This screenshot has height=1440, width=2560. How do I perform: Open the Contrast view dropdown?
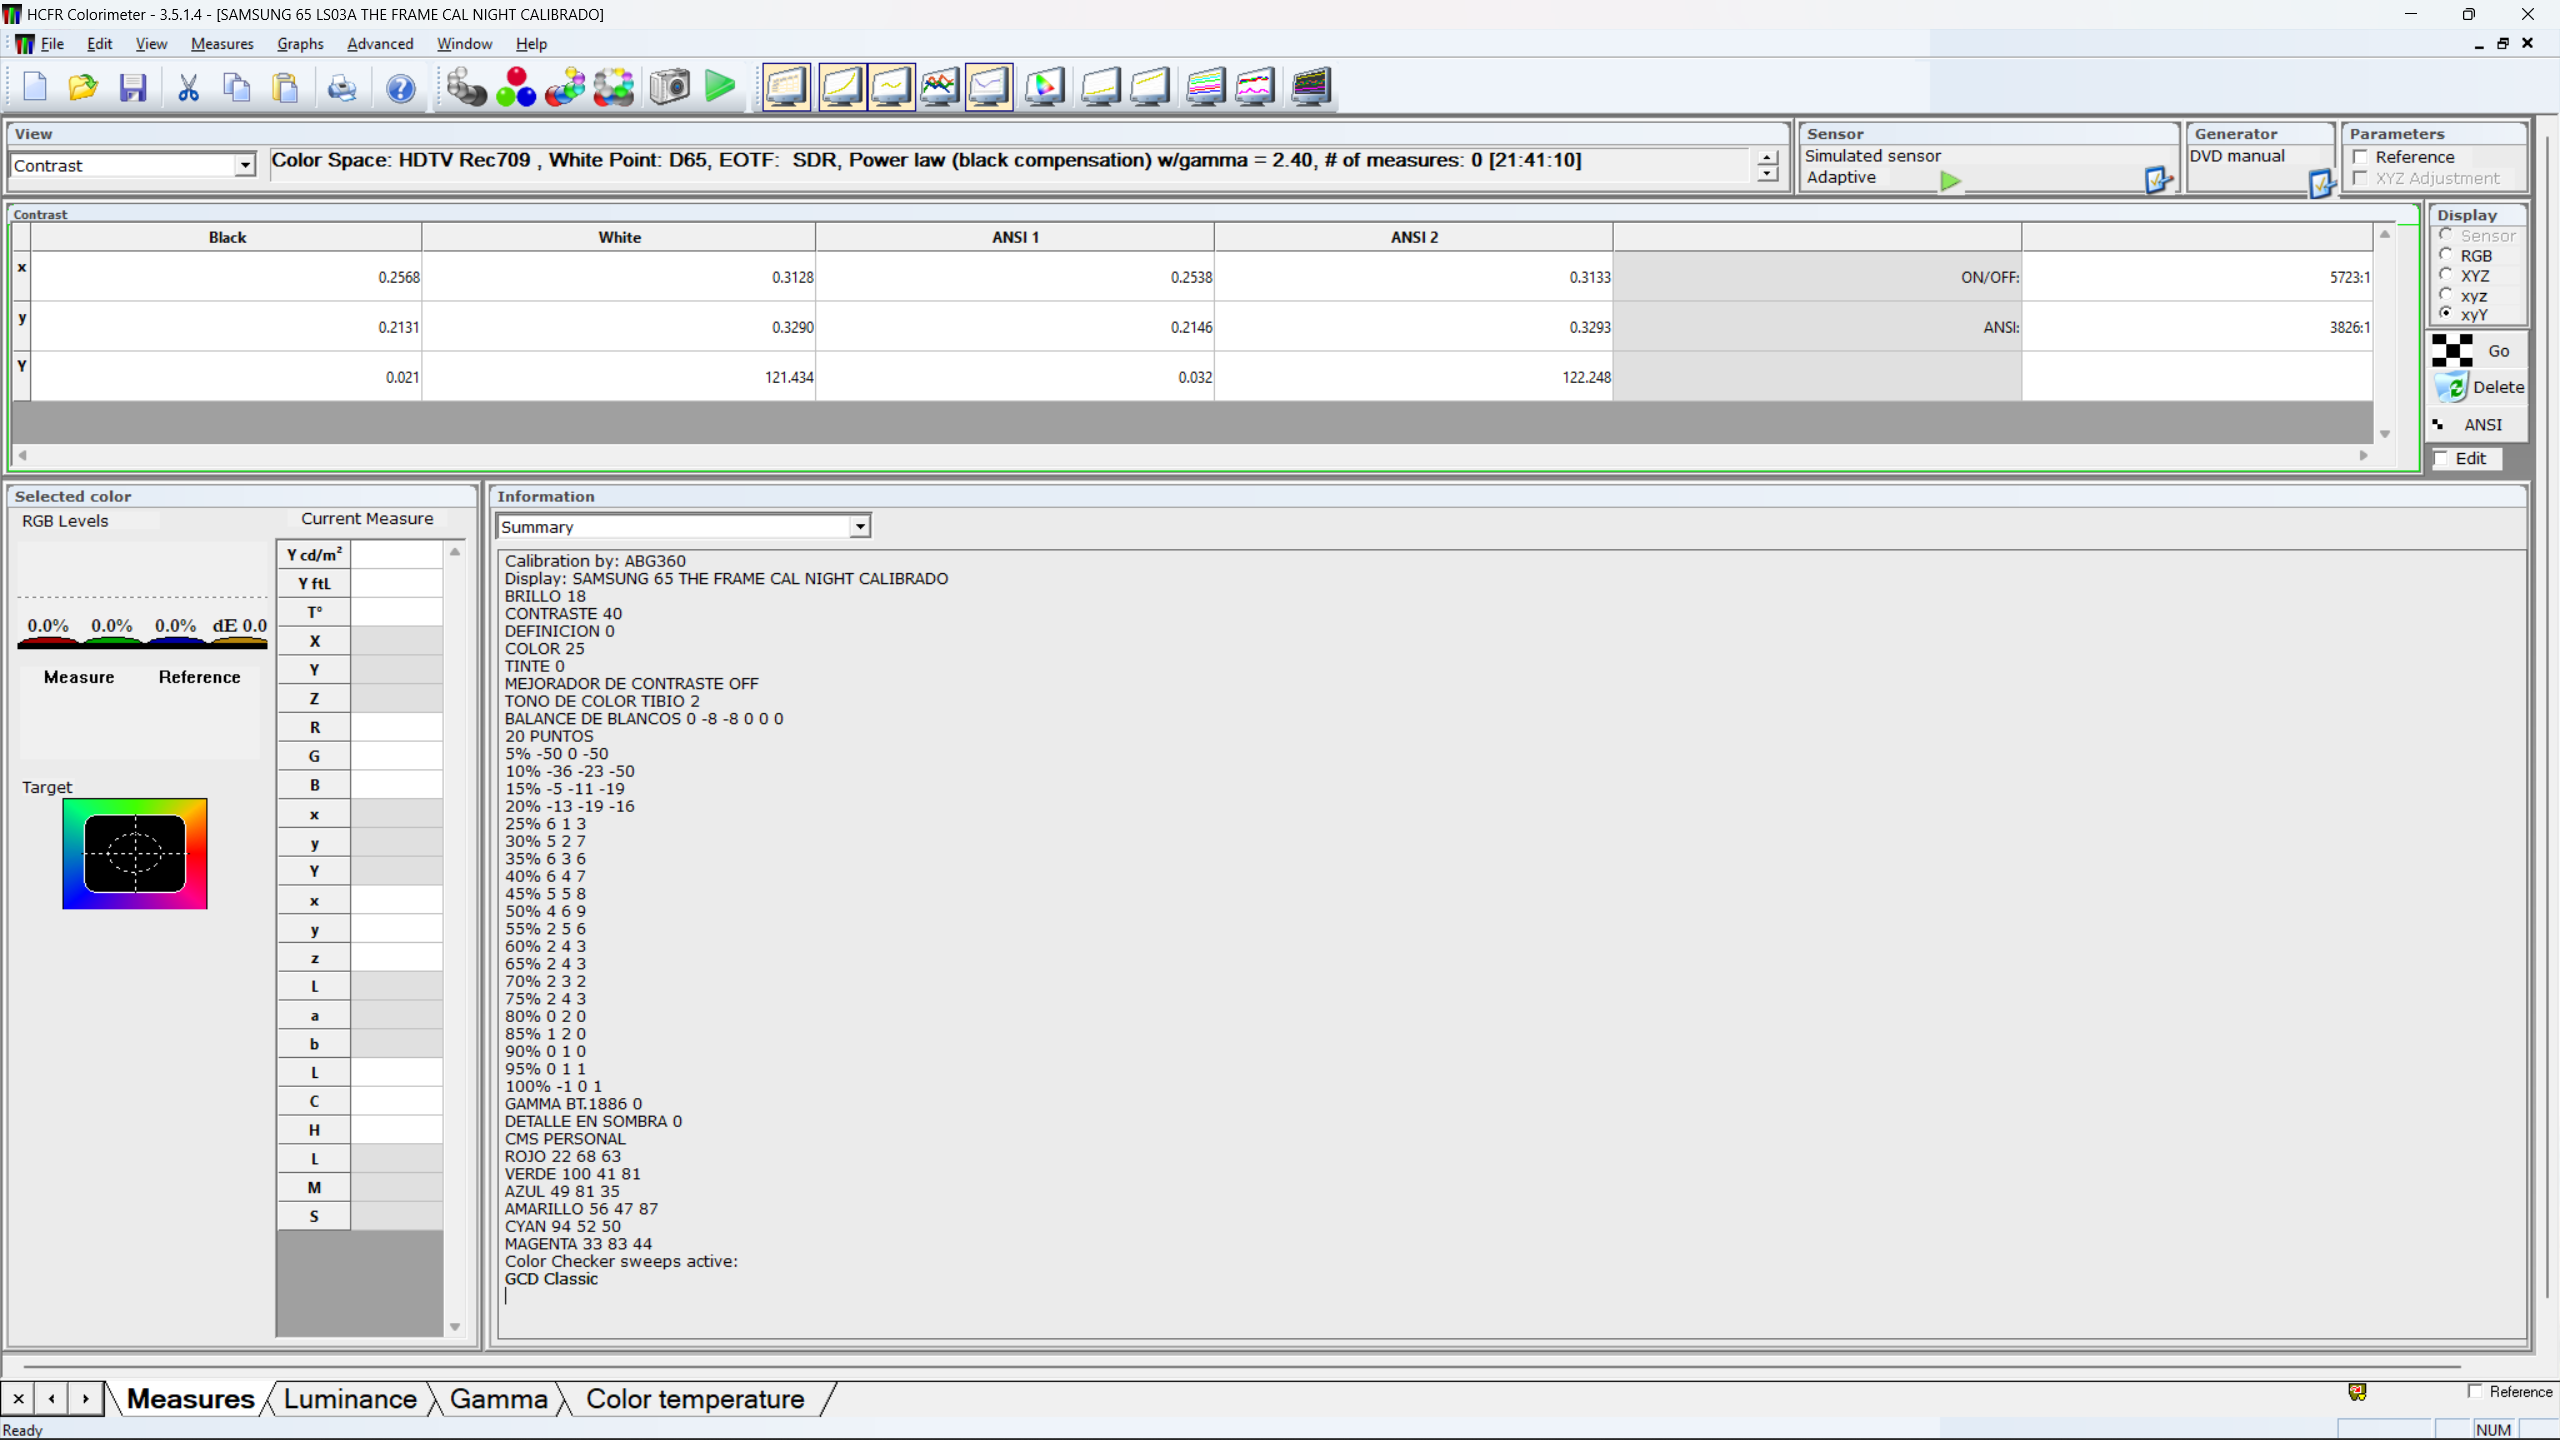244,166
